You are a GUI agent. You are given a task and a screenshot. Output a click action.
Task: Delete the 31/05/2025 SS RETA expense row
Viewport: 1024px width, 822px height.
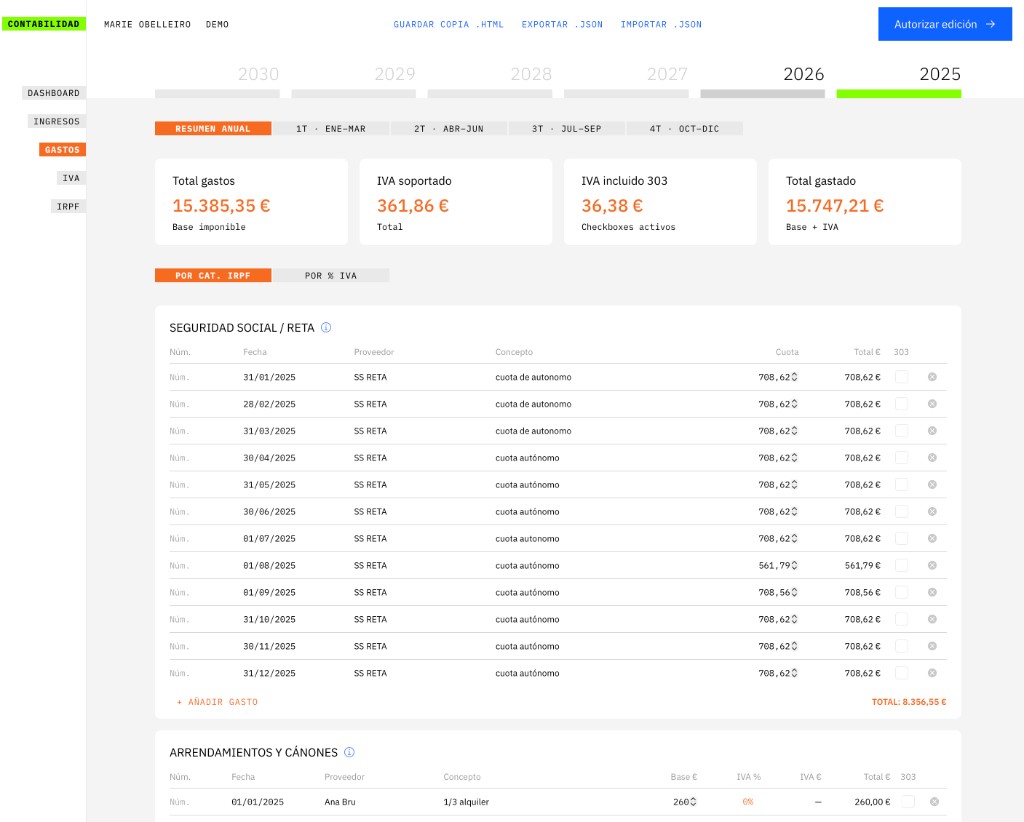(x=932, y=484)
